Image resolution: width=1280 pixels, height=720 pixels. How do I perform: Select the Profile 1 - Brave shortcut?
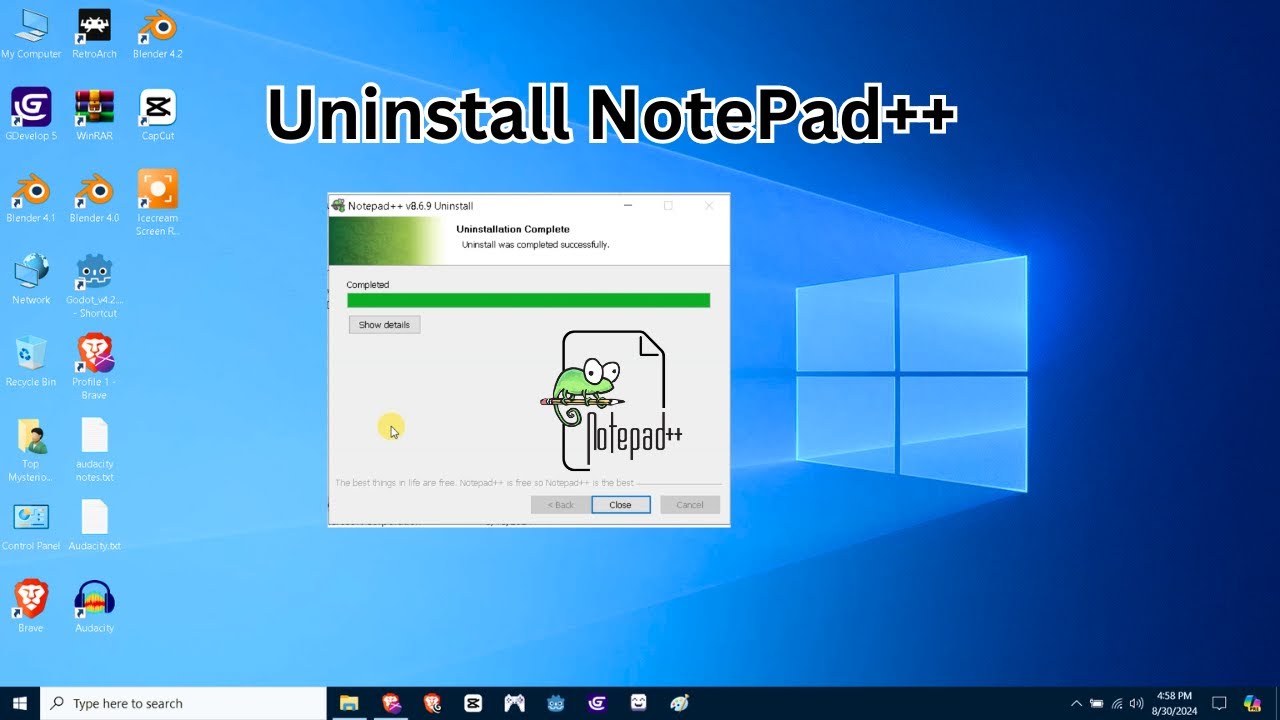(94, 367)
